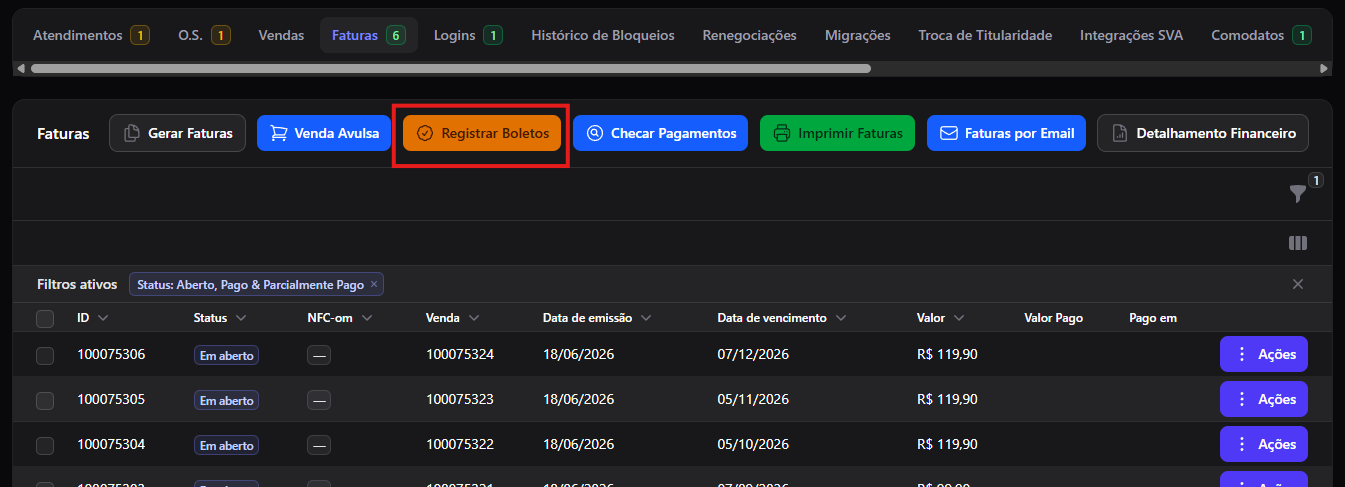Viewport: 1345px width, 487px height.
Task: Click sale number 100075323
Action: coord(460,399)
